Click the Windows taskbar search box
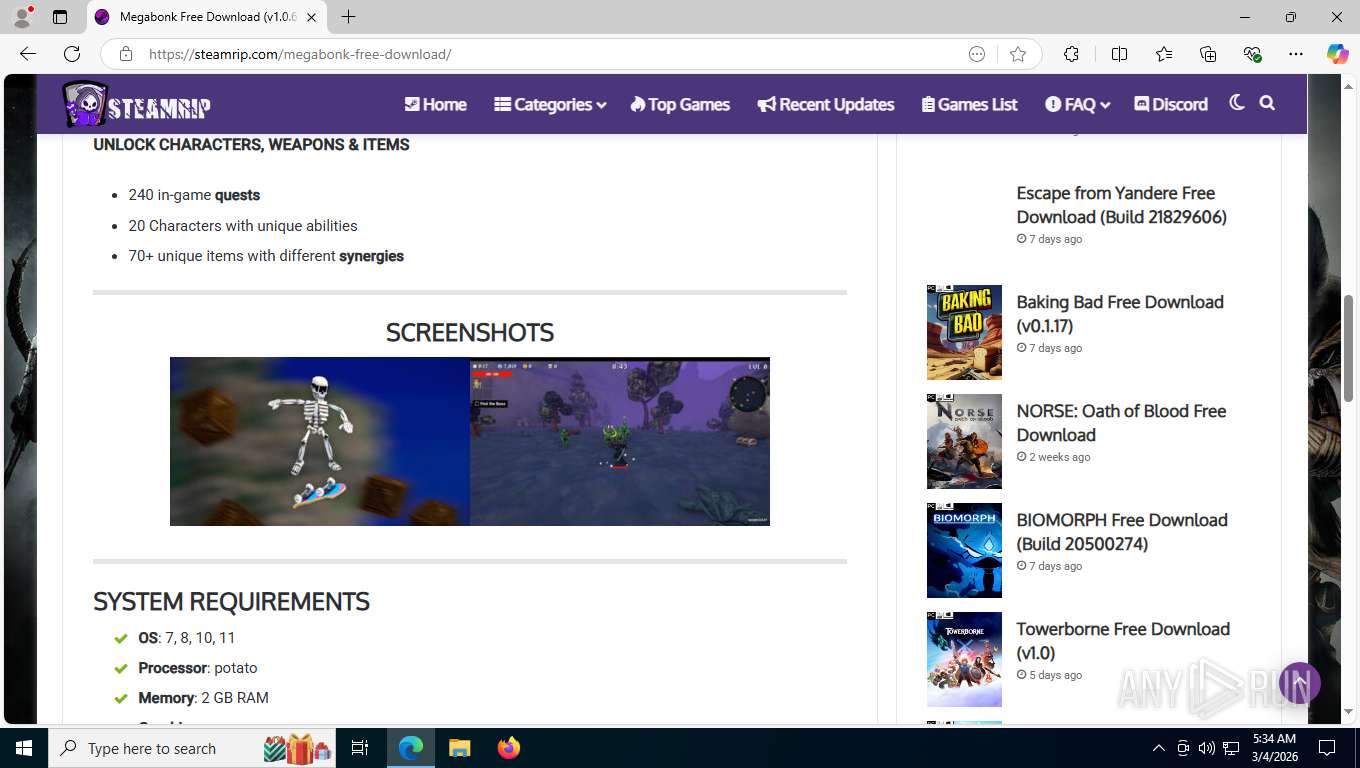The image size is (1360, 768). tap(192, 748)
